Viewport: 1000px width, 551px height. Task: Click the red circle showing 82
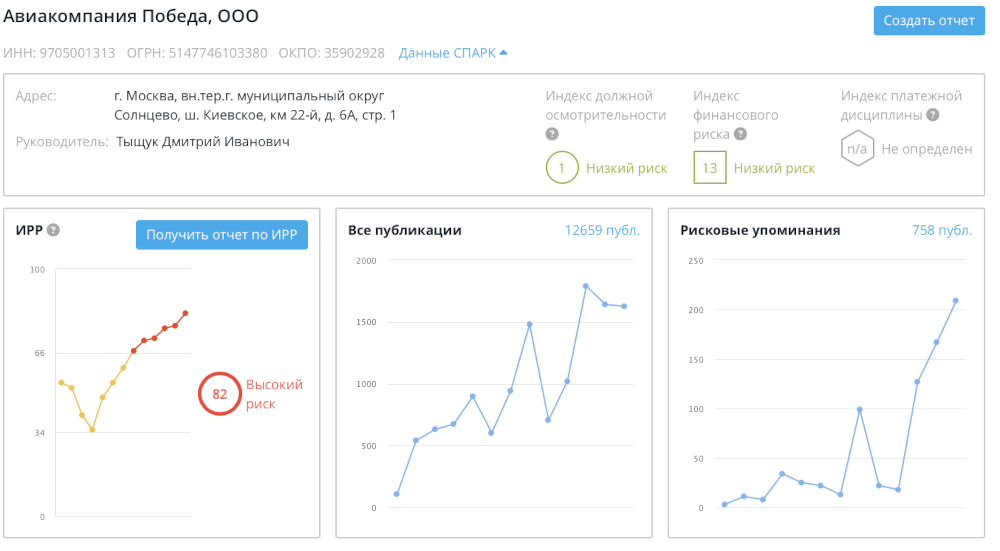219,394
